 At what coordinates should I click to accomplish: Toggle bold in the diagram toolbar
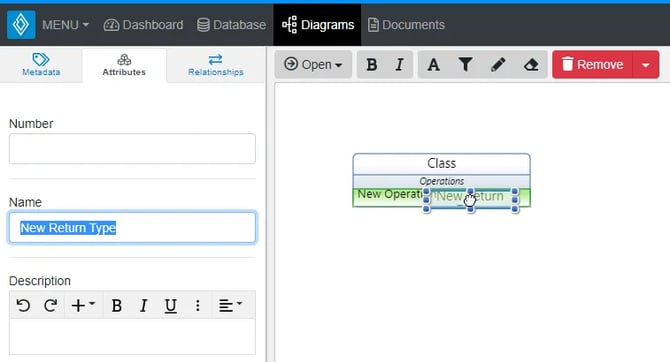click(x=372, y=65)
